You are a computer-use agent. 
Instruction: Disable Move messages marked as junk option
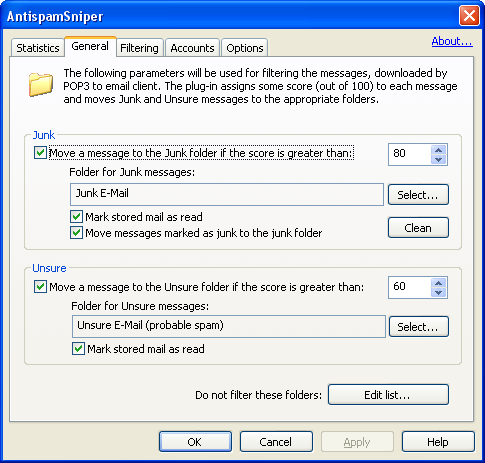pyautogui.click(x=76, y=233)
